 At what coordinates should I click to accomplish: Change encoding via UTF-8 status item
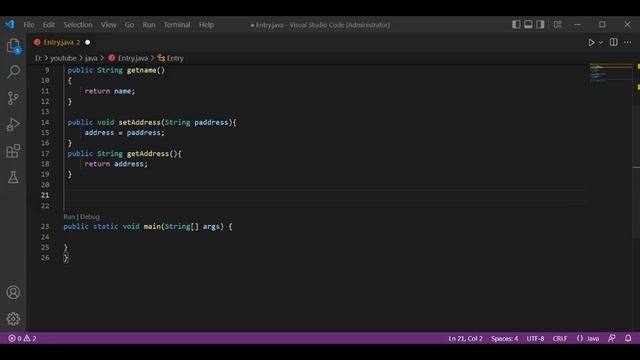point(535,338)
